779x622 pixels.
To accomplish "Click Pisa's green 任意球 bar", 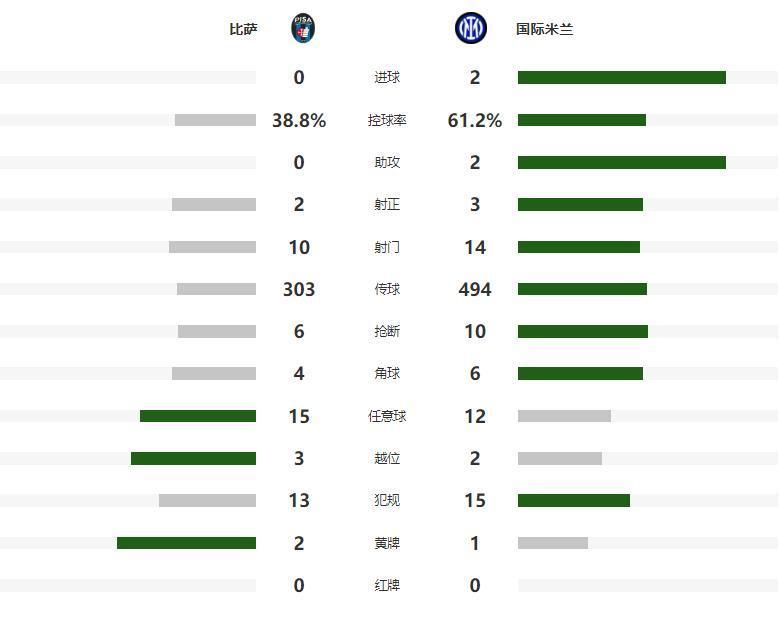I will tap(198, 416).
